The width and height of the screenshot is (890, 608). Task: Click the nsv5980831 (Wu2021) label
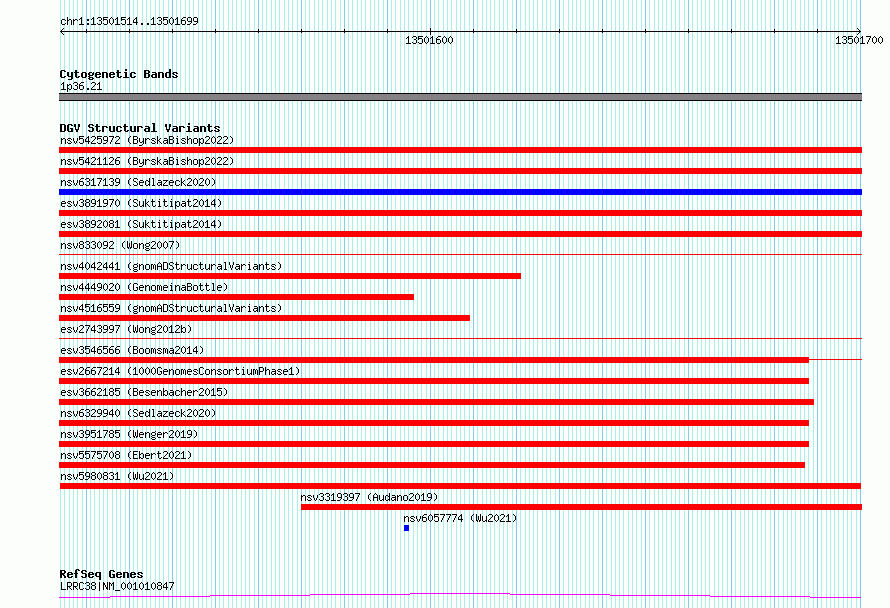tap(117, 476)
